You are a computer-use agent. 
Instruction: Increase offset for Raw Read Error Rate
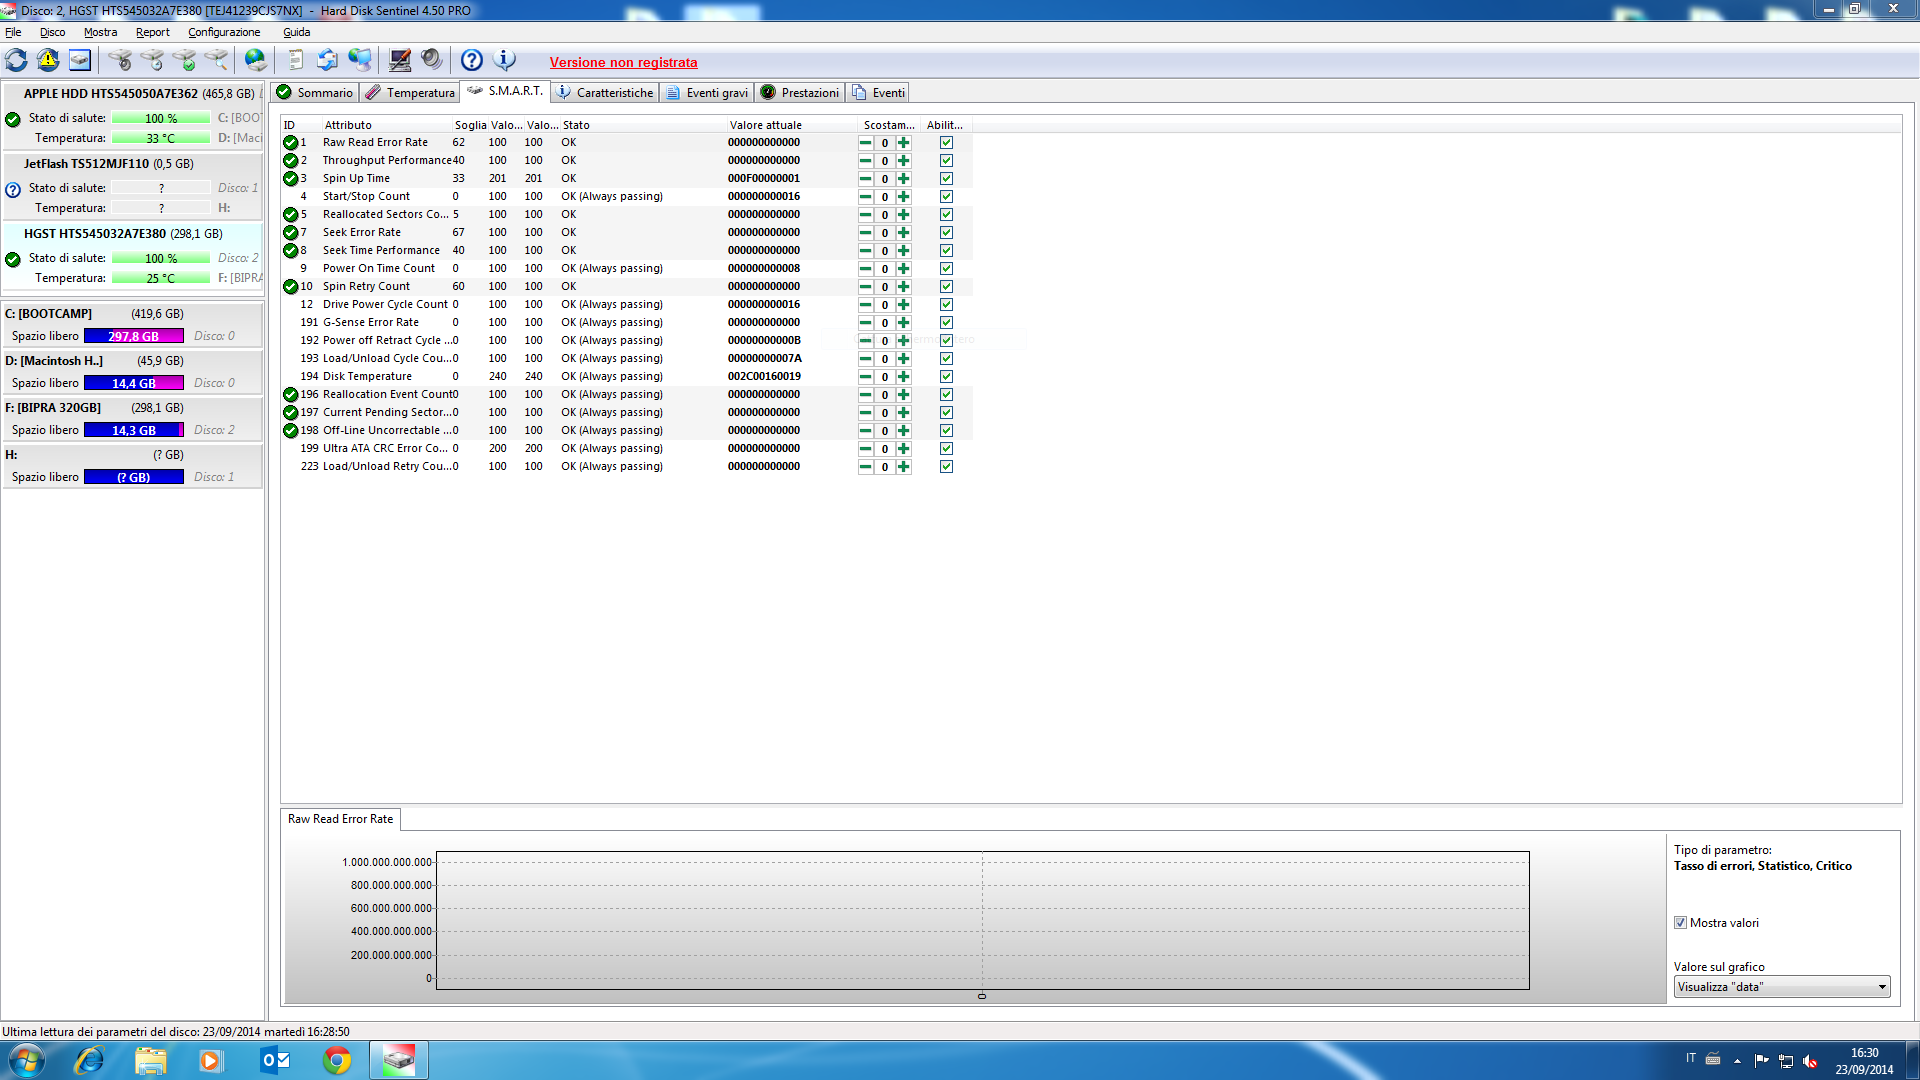(904, 143)
